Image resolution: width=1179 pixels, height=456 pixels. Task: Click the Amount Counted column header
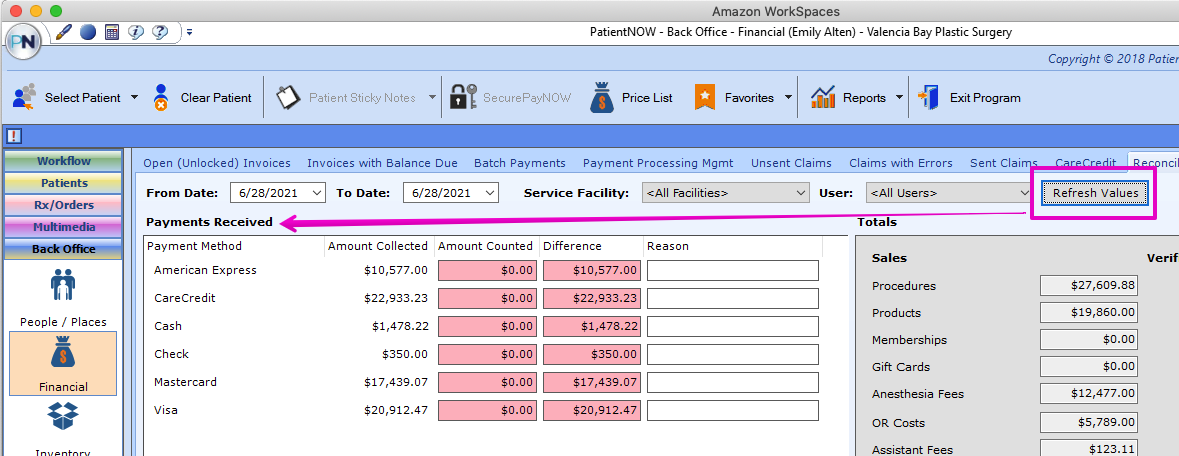click(x=486, y=246)
